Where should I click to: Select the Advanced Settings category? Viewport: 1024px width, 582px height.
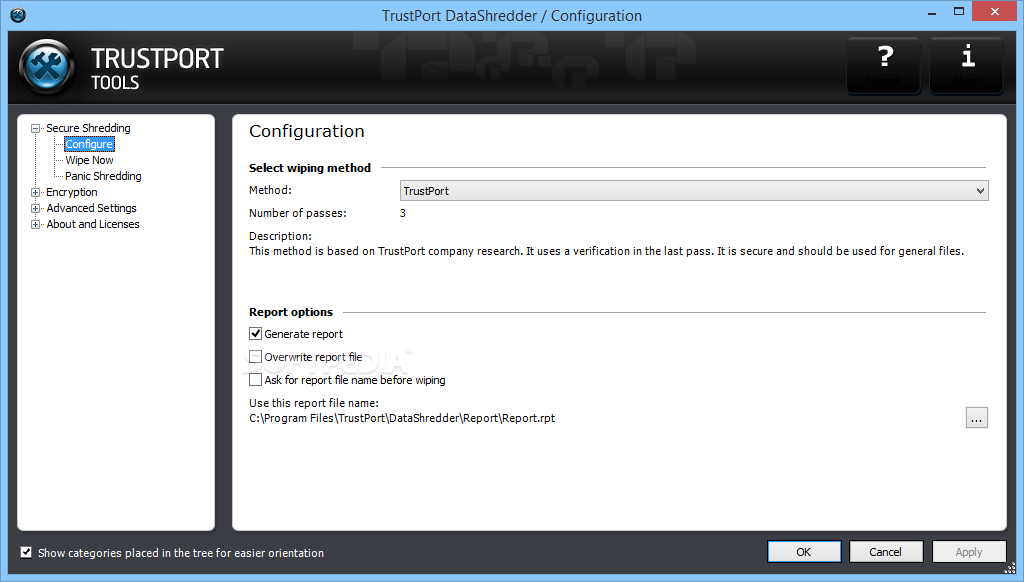(x=91, y=208)
